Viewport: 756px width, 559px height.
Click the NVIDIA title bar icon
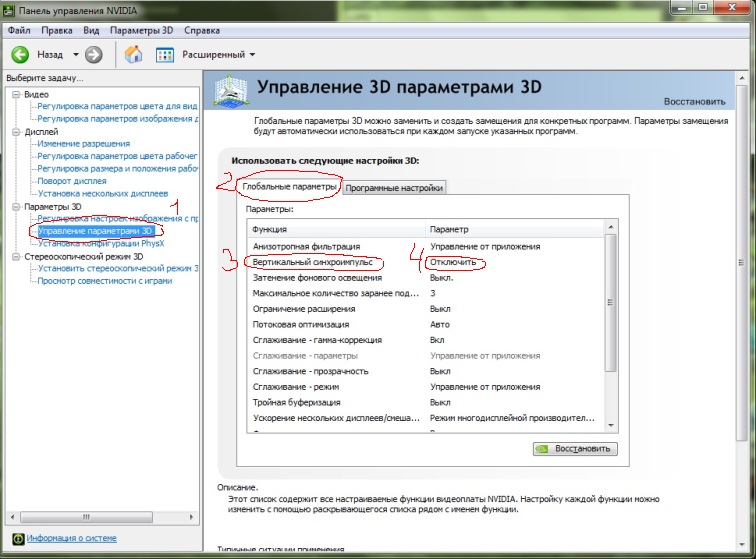8,10
